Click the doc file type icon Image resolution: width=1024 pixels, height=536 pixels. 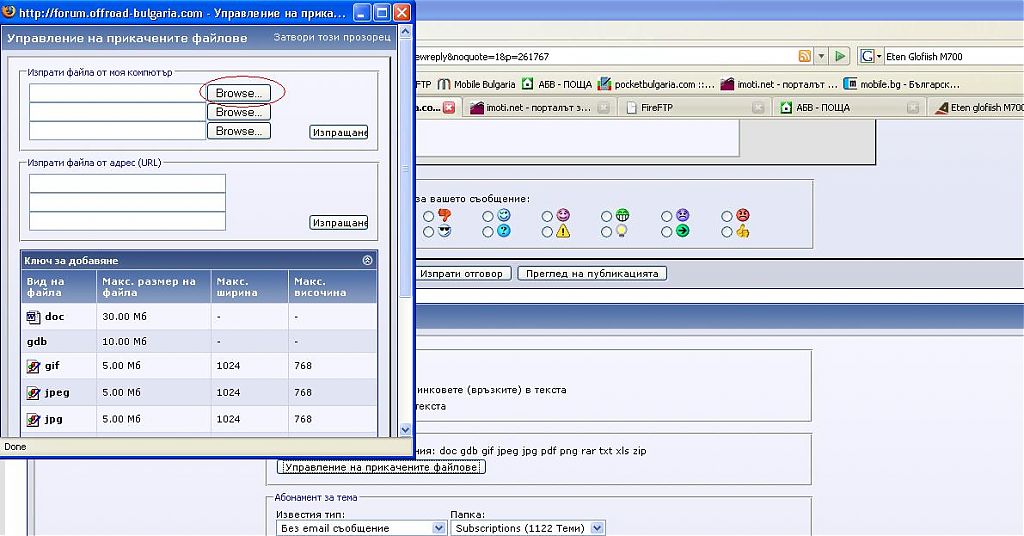[x=33, y=317]
